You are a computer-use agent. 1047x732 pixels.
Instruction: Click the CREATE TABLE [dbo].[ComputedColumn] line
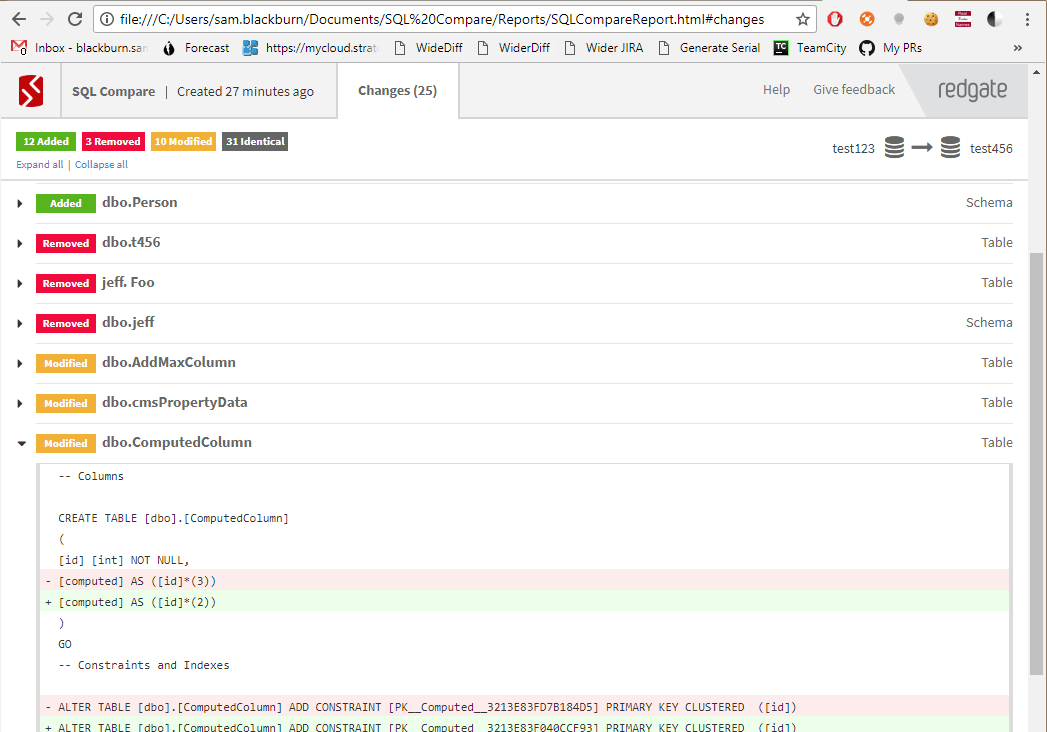[174, 518]
